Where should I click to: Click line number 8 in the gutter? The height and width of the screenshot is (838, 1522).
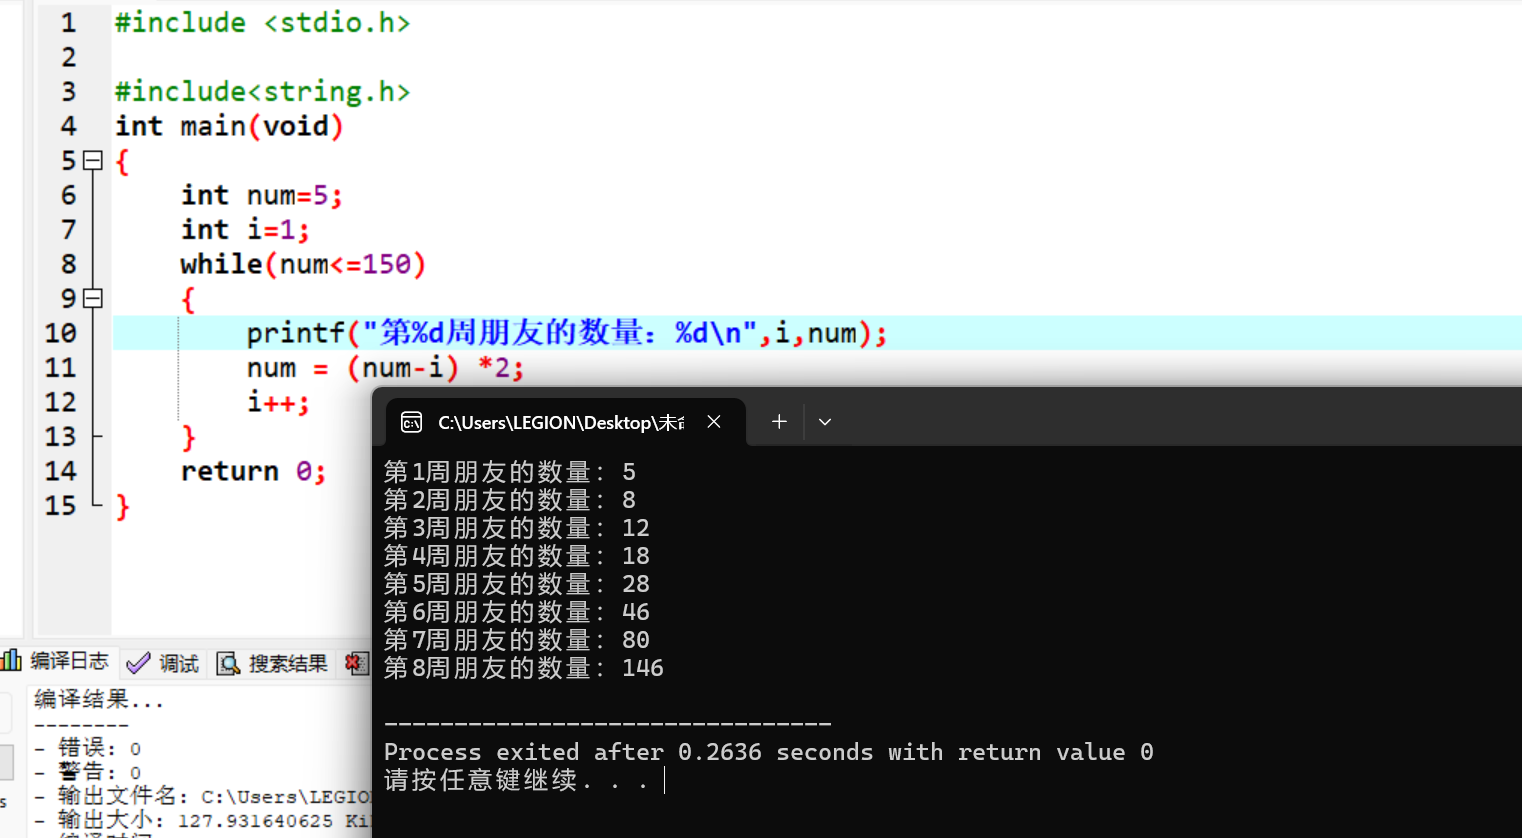(x=68, y=264)
